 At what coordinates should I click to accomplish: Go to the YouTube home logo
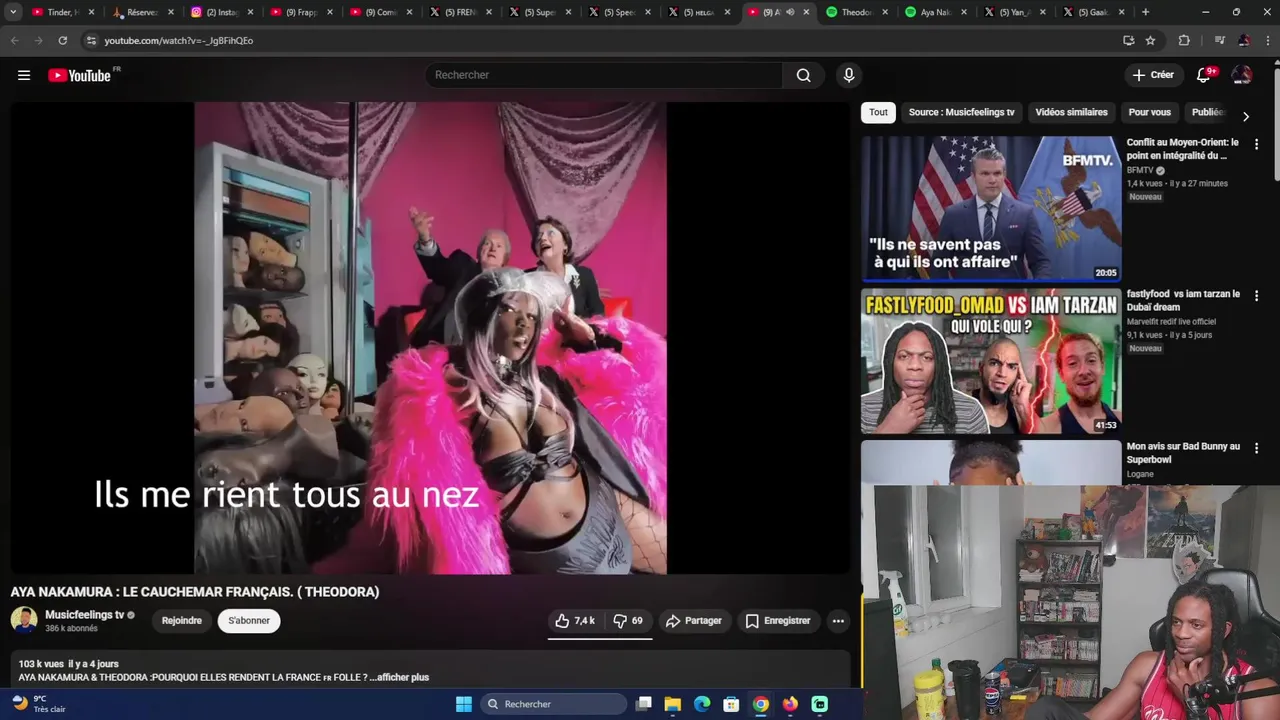click(x=79, y=75)
